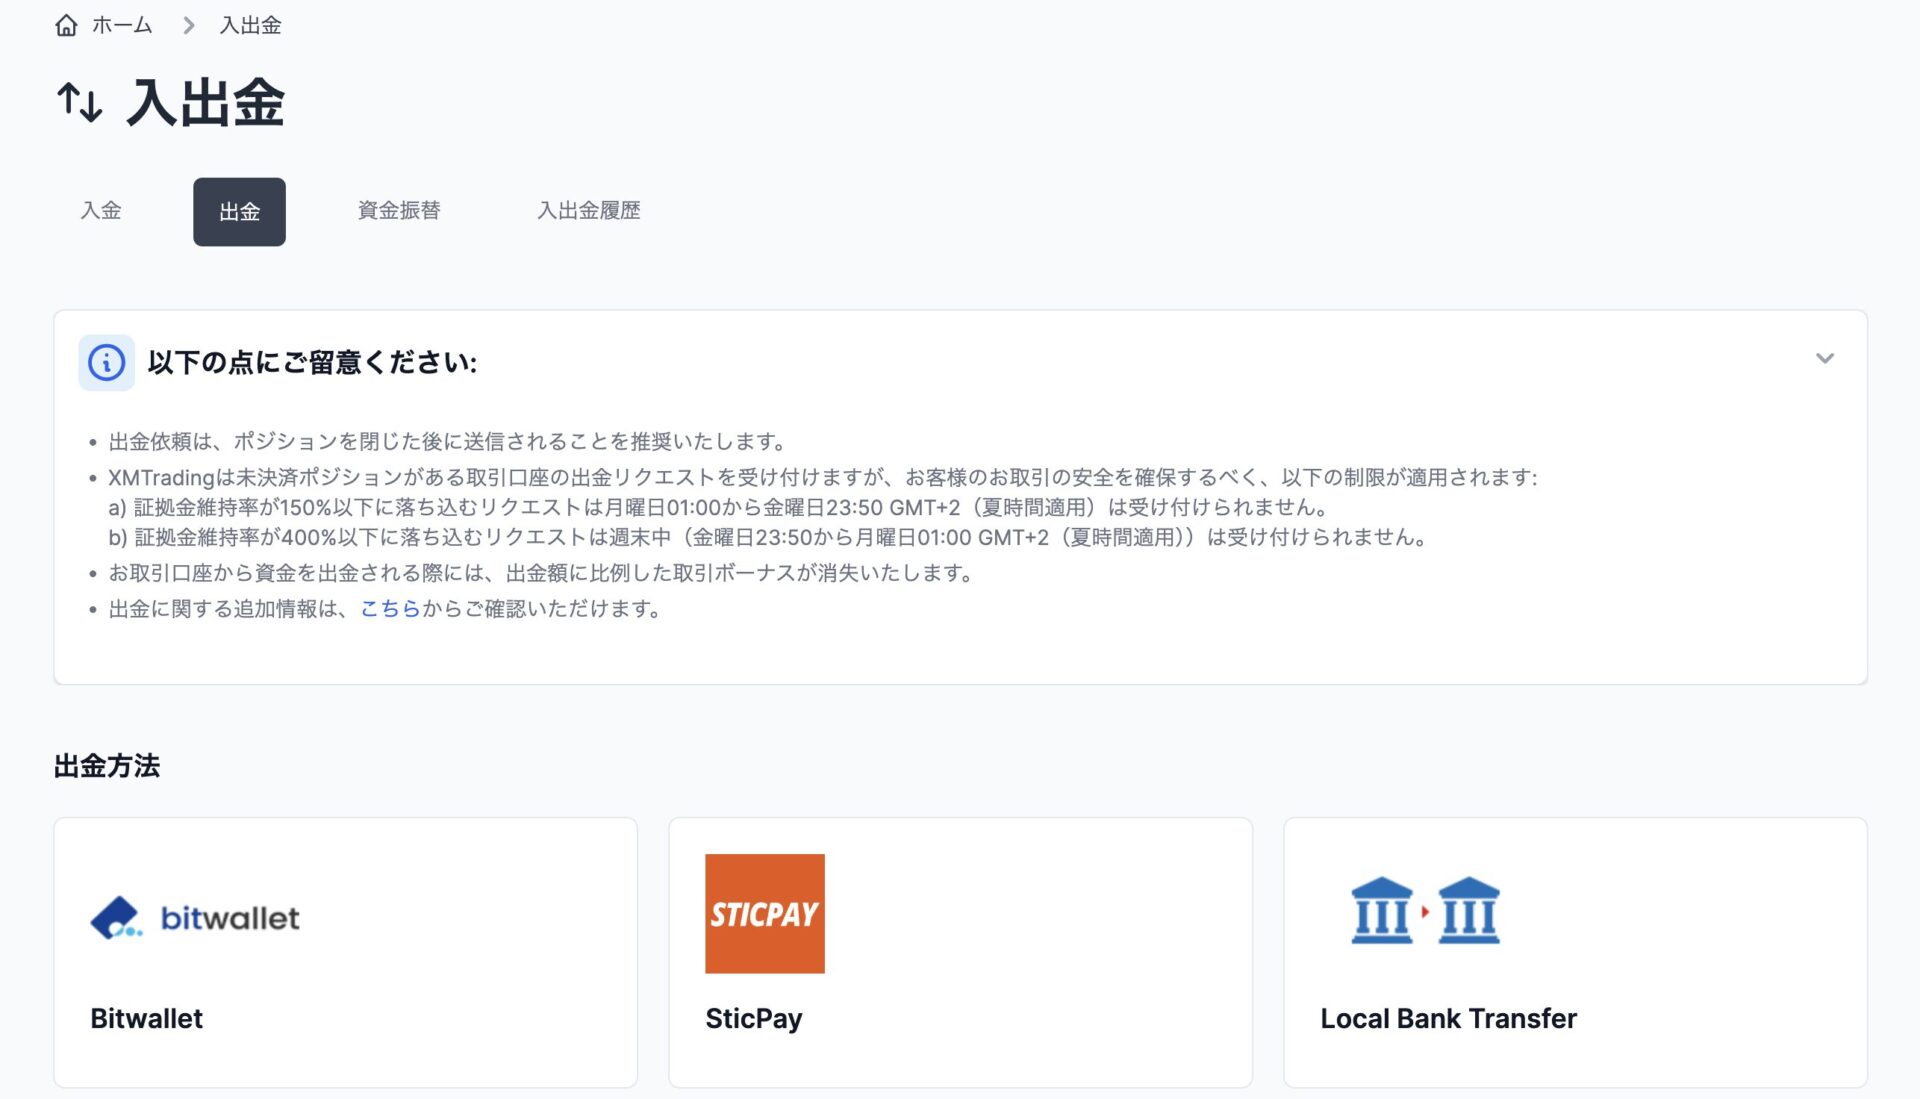Switch to the 入金 tab
This screenshot has width=1920, height=1099.
[101, 211]
